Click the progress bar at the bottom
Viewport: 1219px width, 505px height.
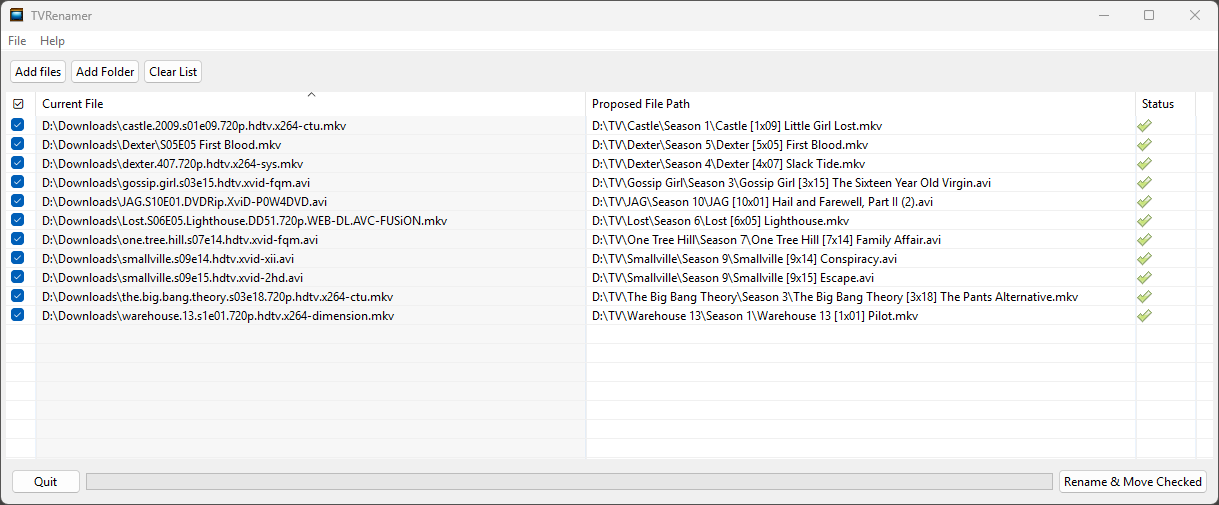[x=569, y=482]
